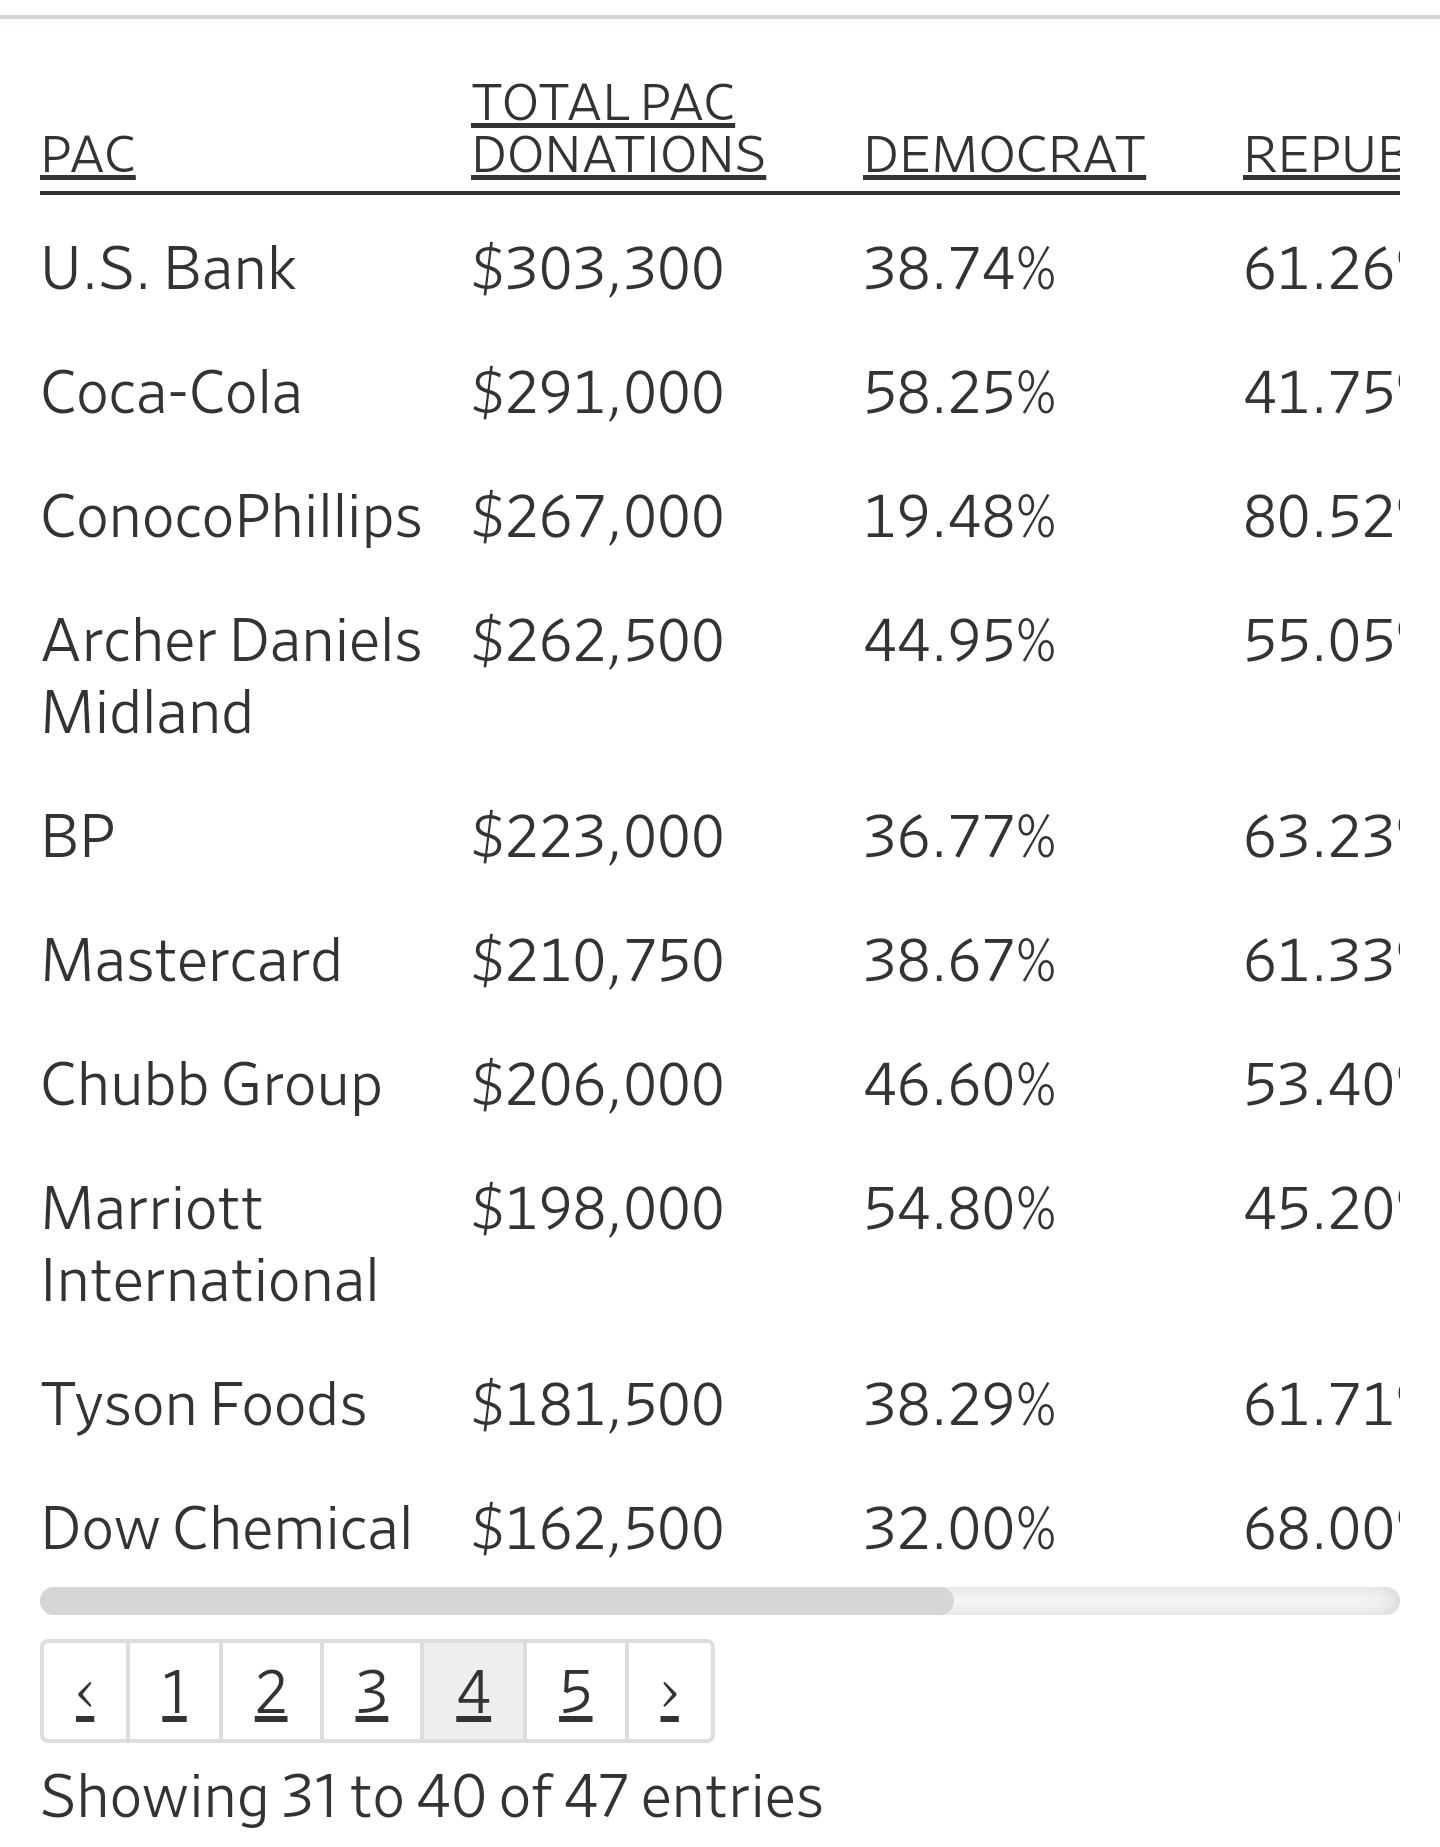1440x1847 pixels.
Task: Navigate to page 5 of entries
Action: pyautogui.click(x=576, y=1692)
